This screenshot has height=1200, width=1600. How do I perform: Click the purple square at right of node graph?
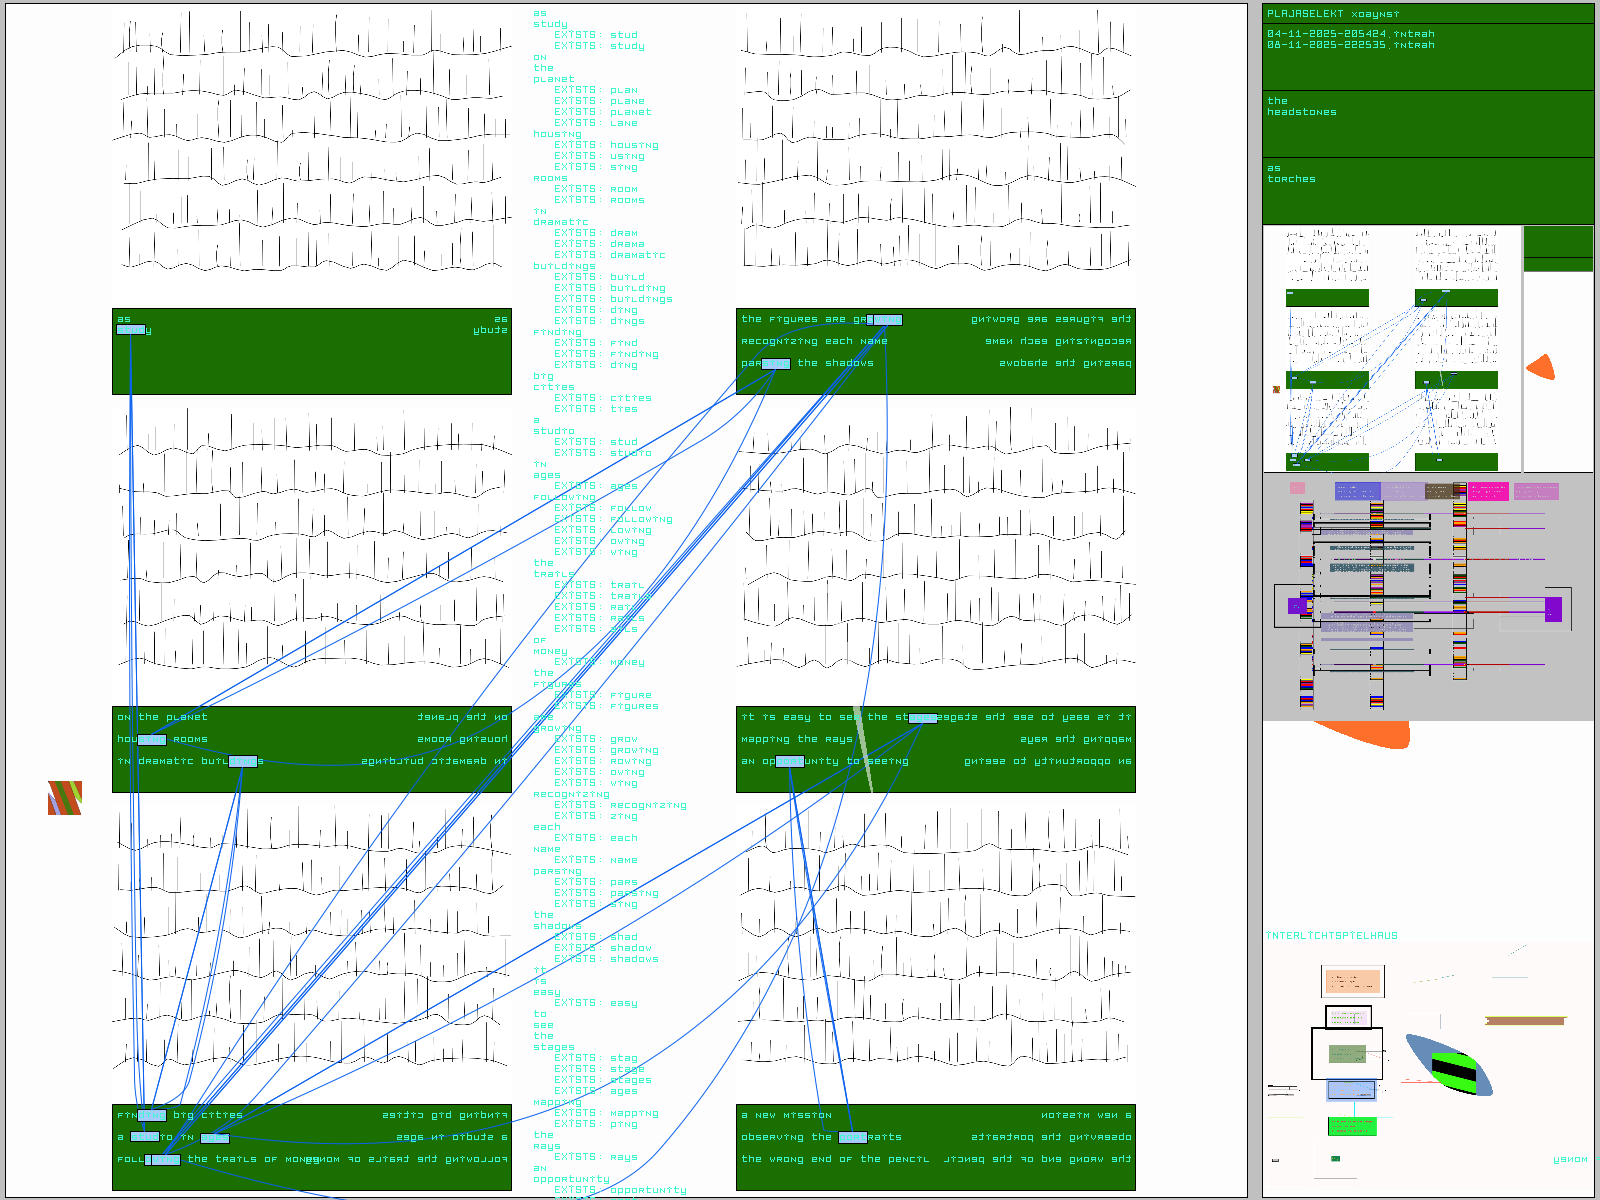1553,609
